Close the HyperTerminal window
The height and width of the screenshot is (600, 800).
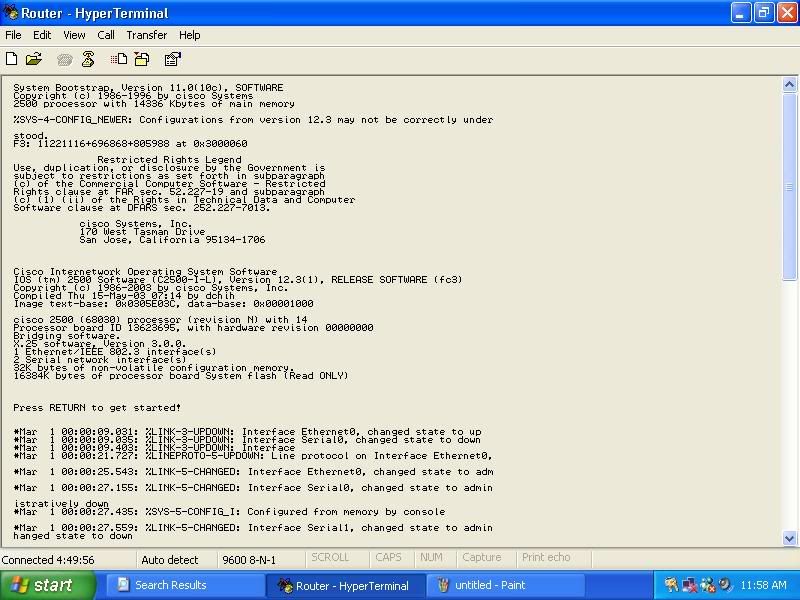pyautogui.click(x=787, y=12)
